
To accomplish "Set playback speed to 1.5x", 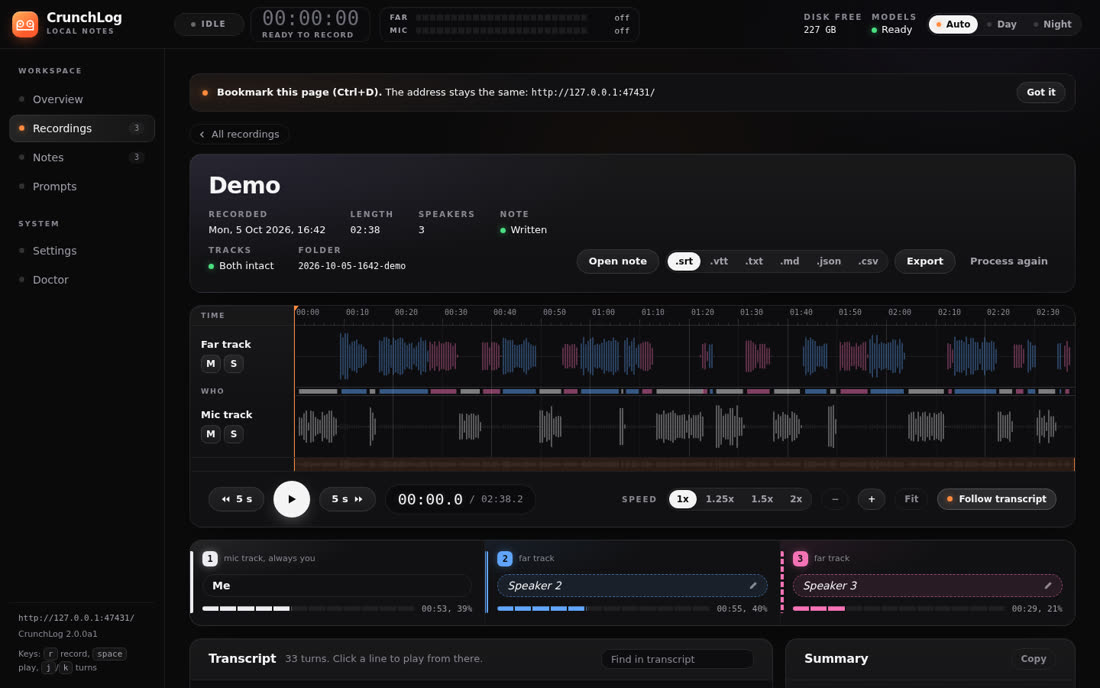I will tap(762, 499).
